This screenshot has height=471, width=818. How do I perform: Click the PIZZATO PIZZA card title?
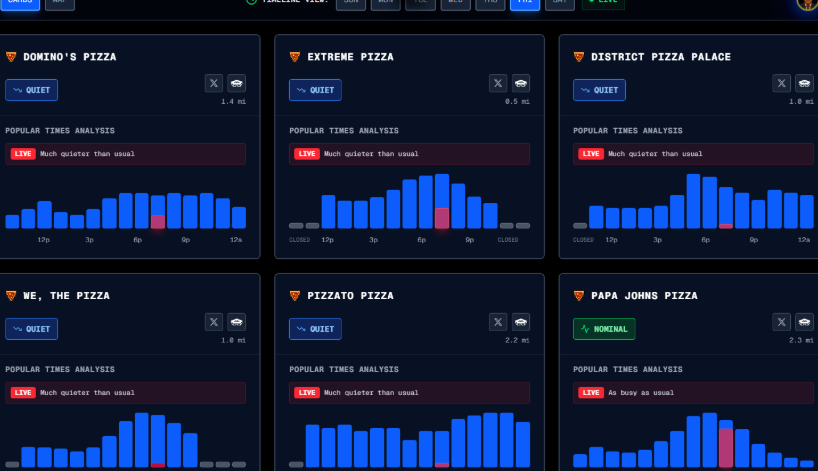pos(350,296)
